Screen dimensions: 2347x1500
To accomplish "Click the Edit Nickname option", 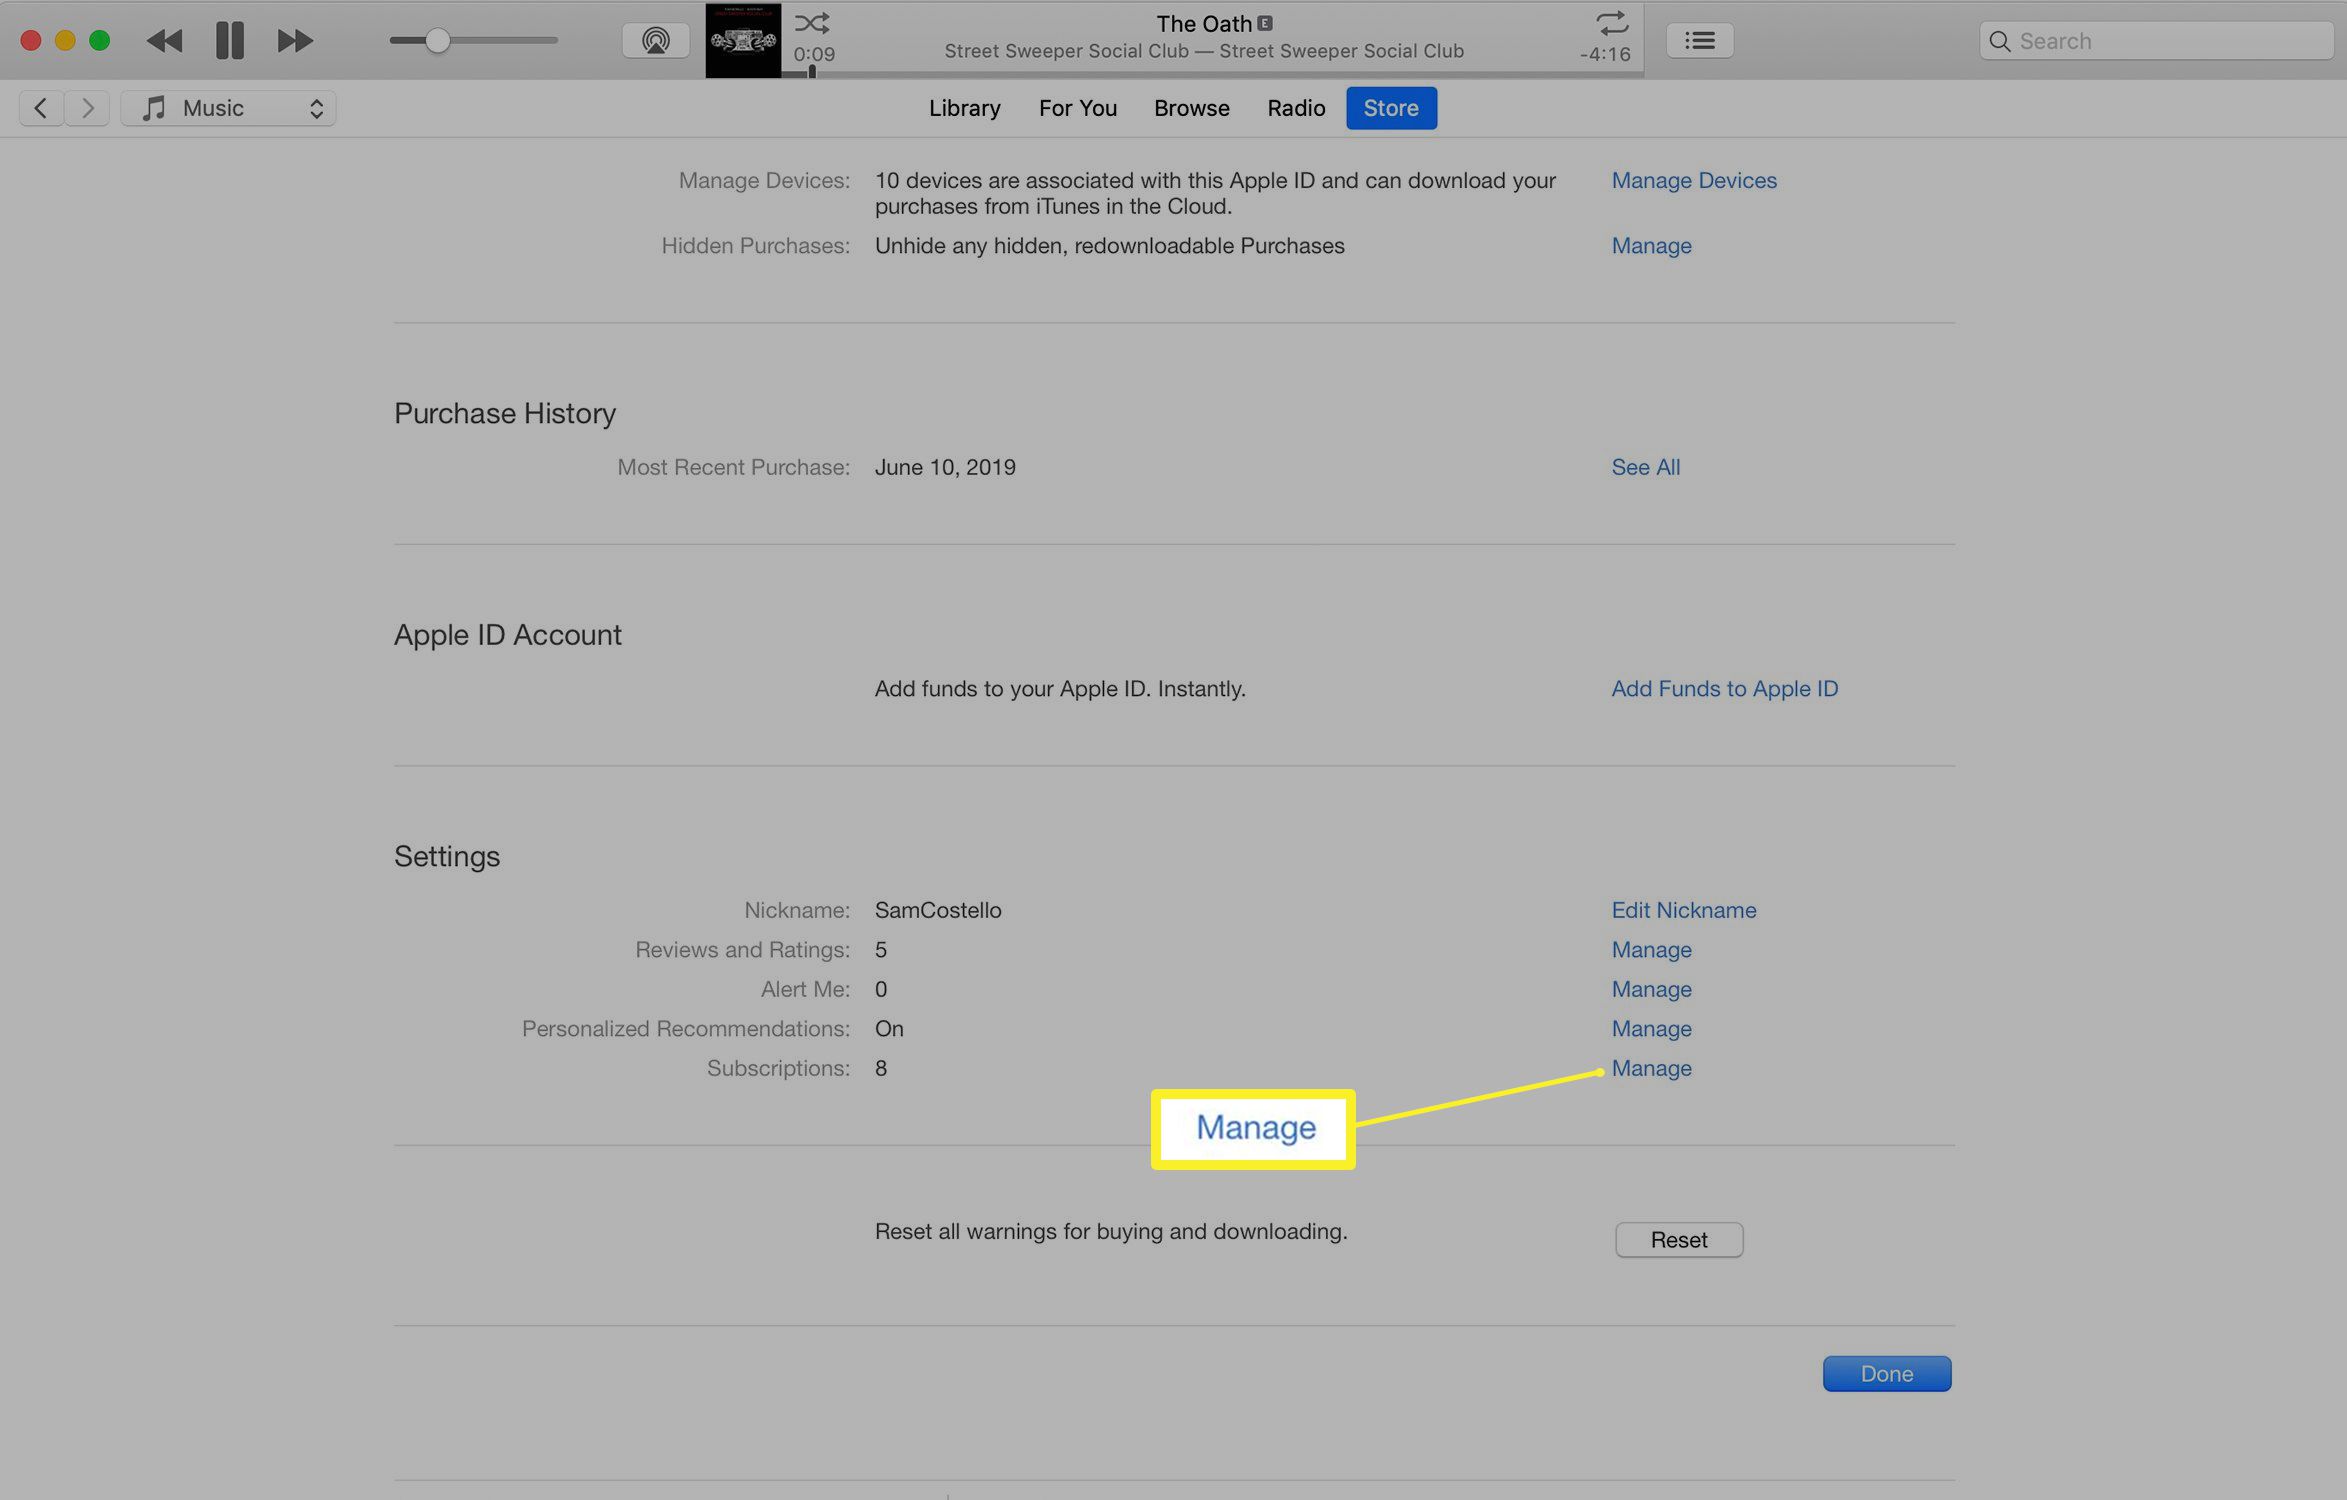I will [1683, 908].
